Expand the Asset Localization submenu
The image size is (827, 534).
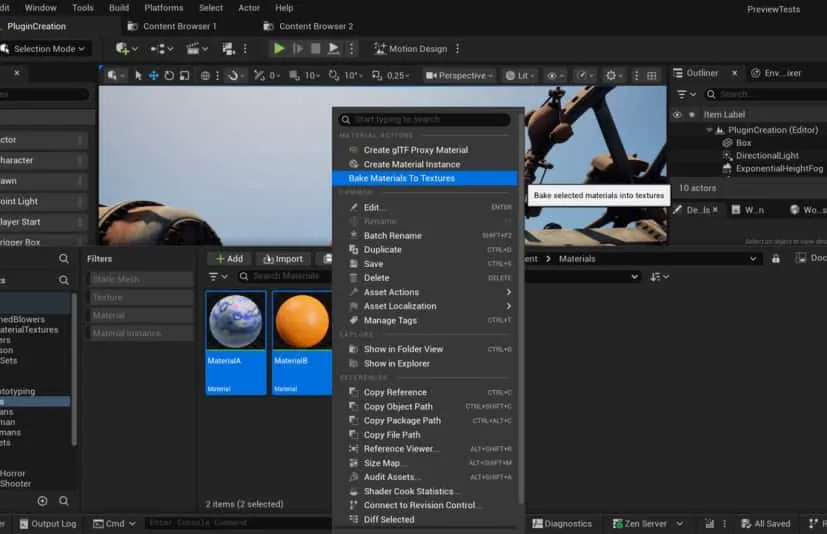pos(425,306)
